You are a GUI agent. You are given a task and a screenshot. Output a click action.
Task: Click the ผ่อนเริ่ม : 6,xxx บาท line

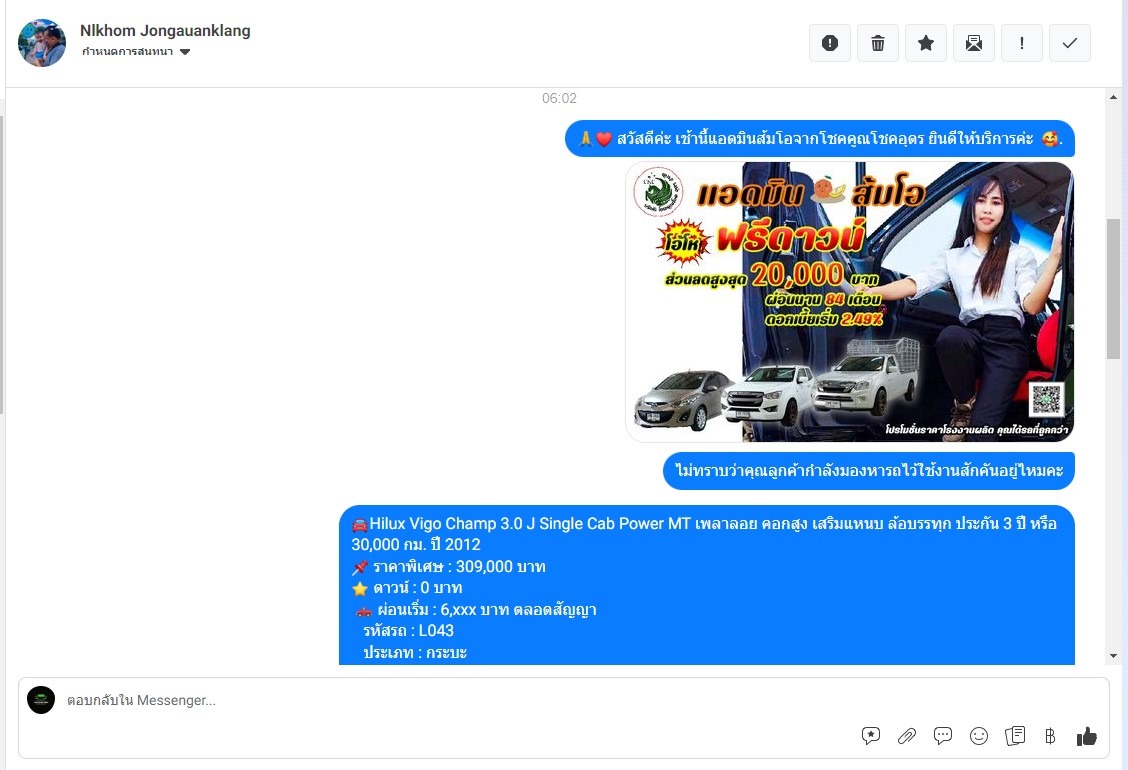coord(476,610)
